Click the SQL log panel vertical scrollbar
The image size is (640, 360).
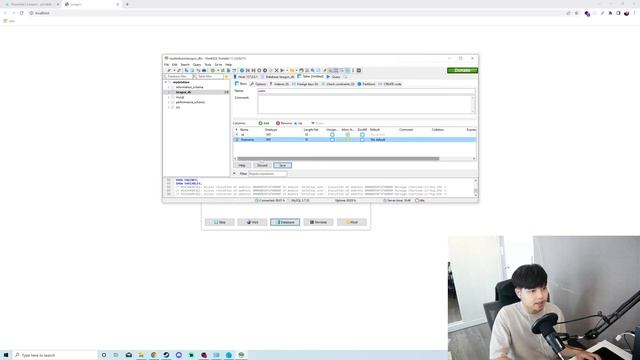[476, 187]
